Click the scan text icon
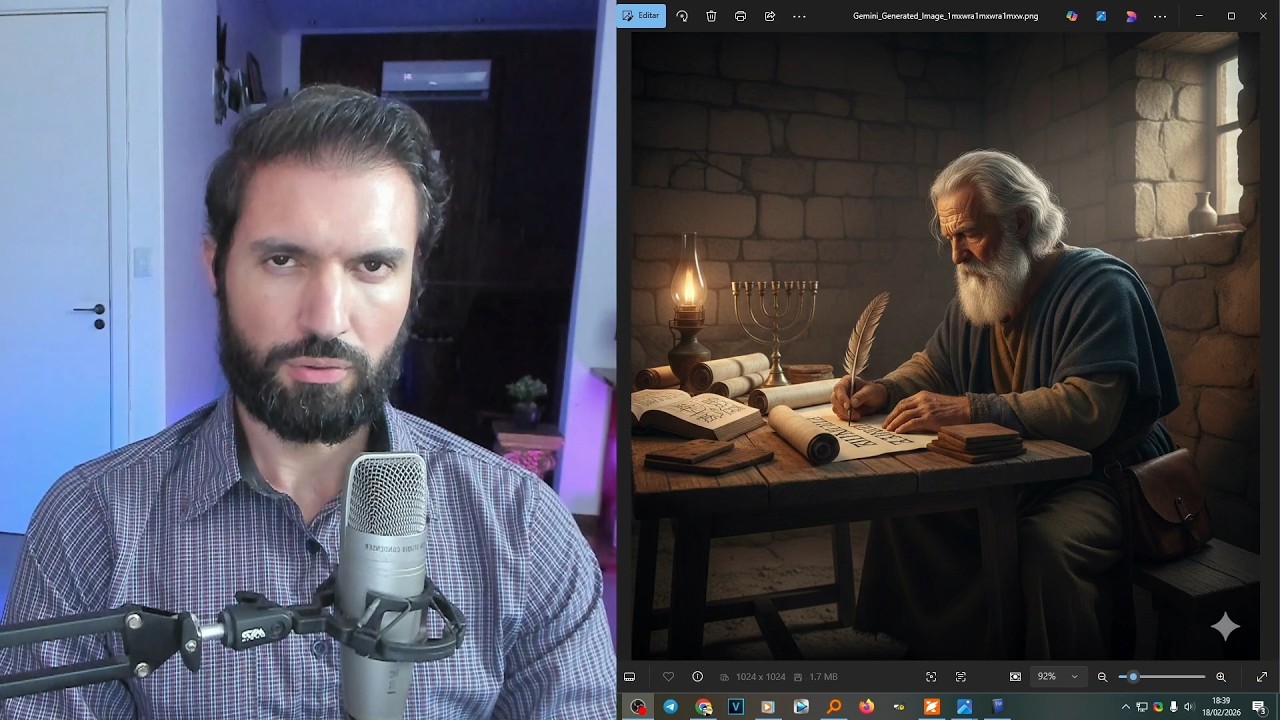The image size is (1280, 720). tap(961, 677)
